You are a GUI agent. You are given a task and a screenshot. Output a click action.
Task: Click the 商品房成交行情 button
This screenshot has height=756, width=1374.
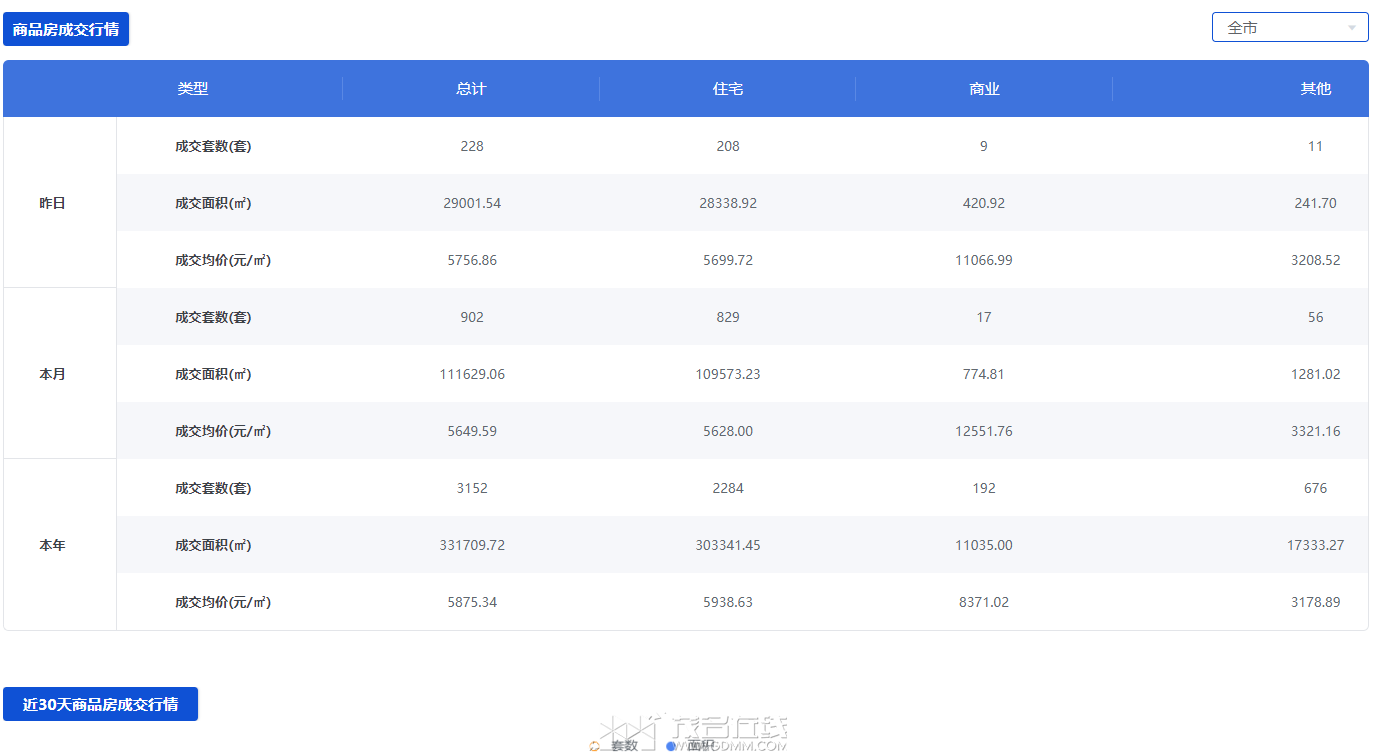pos(66,29)
